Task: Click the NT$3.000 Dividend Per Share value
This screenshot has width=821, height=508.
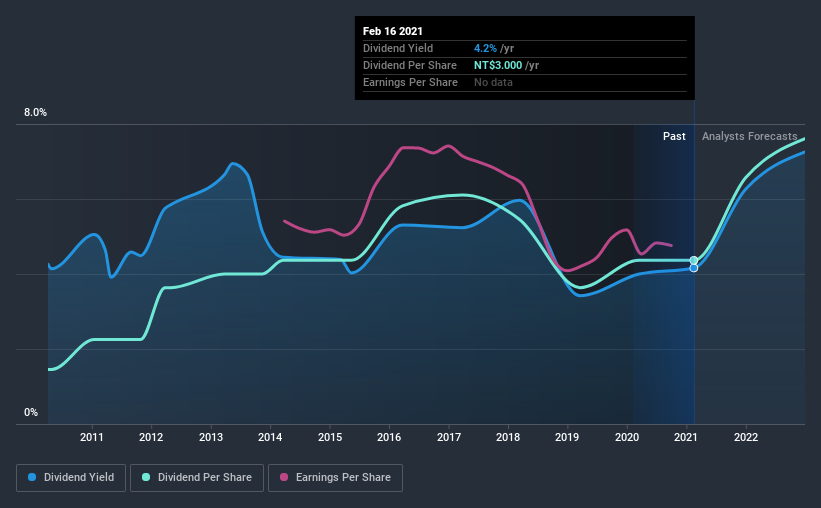Action: pos(498,65)
